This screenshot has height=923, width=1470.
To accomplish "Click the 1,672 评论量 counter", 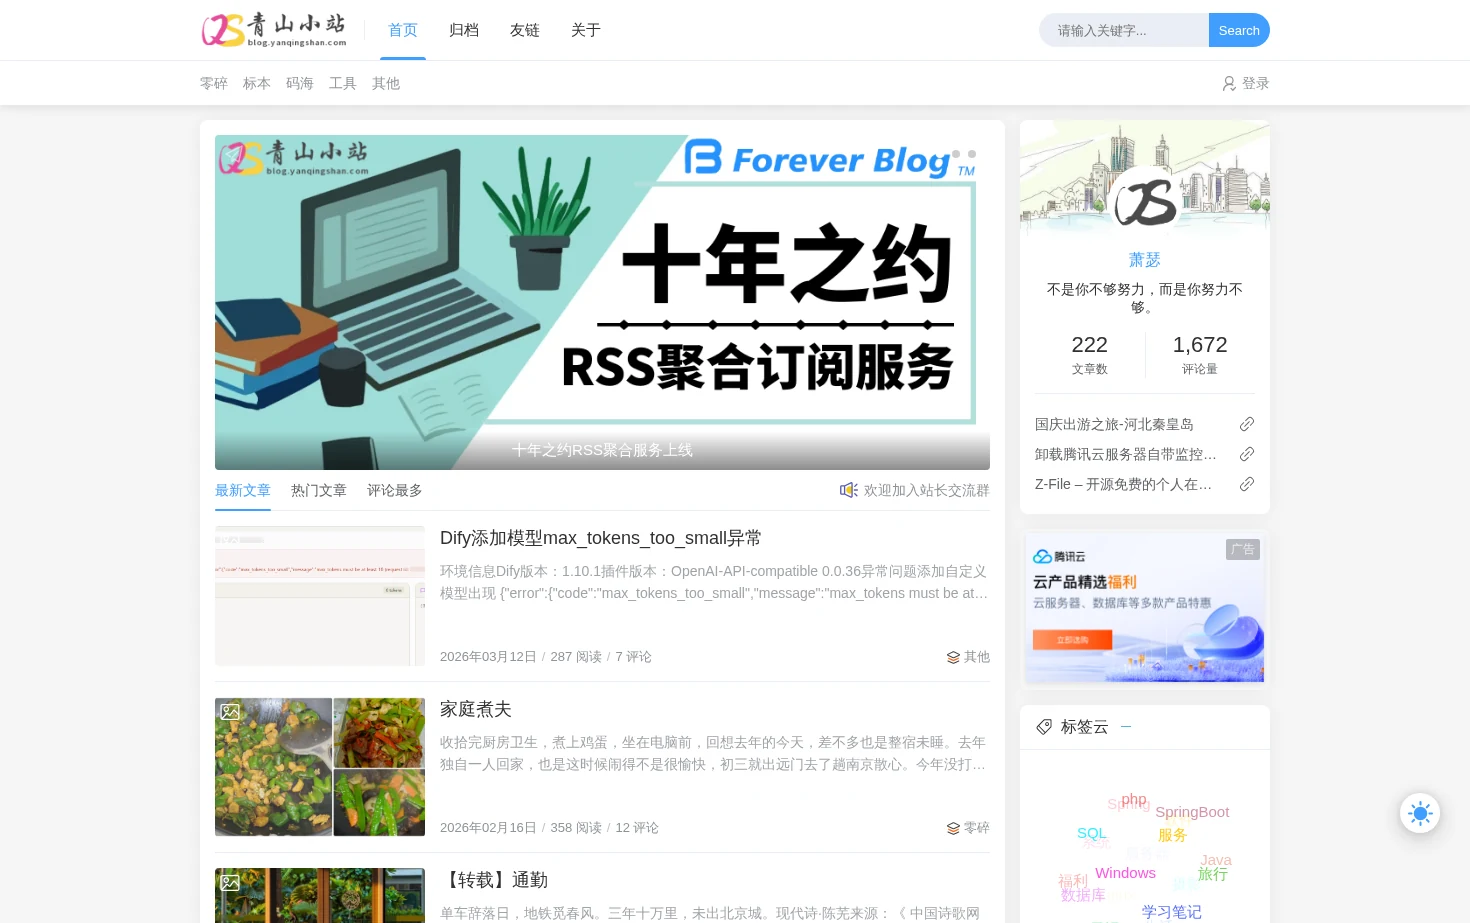I will point(1200,354).
